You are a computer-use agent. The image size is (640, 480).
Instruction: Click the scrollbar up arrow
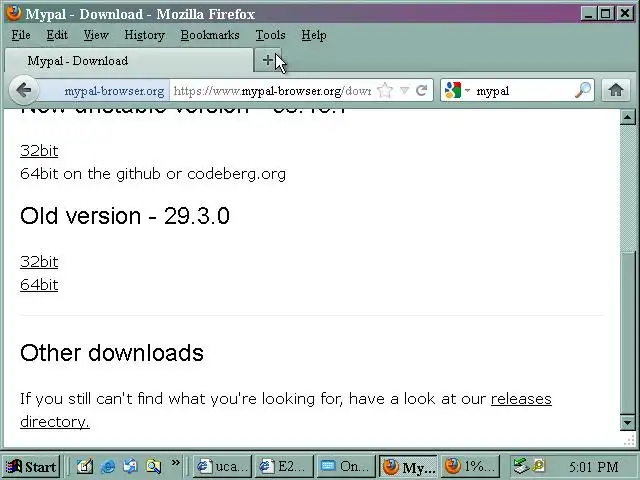(x=627, y=118)
